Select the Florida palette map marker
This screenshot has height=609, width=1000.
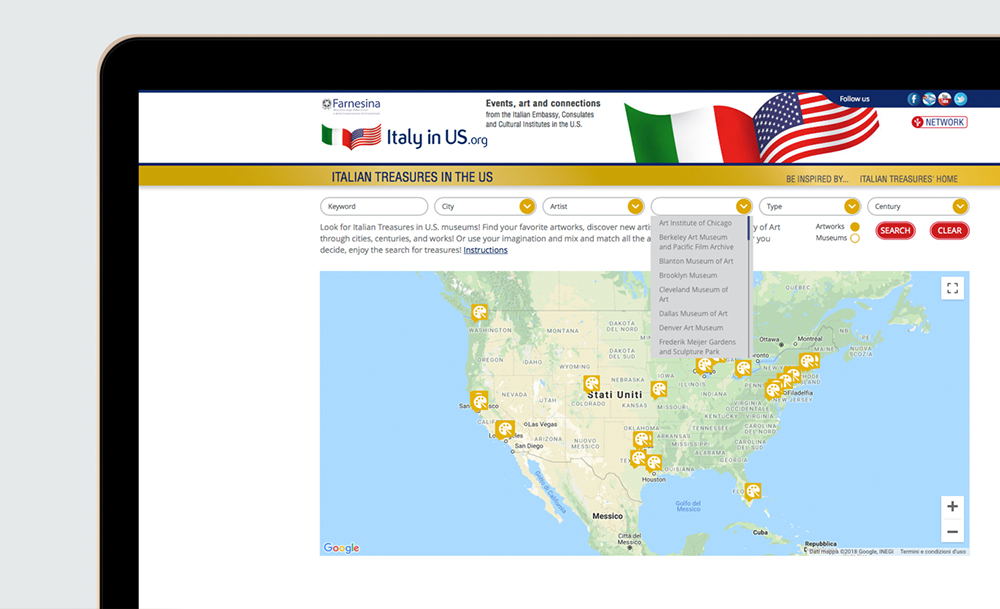pyautogui.click(x=753, y=491)
